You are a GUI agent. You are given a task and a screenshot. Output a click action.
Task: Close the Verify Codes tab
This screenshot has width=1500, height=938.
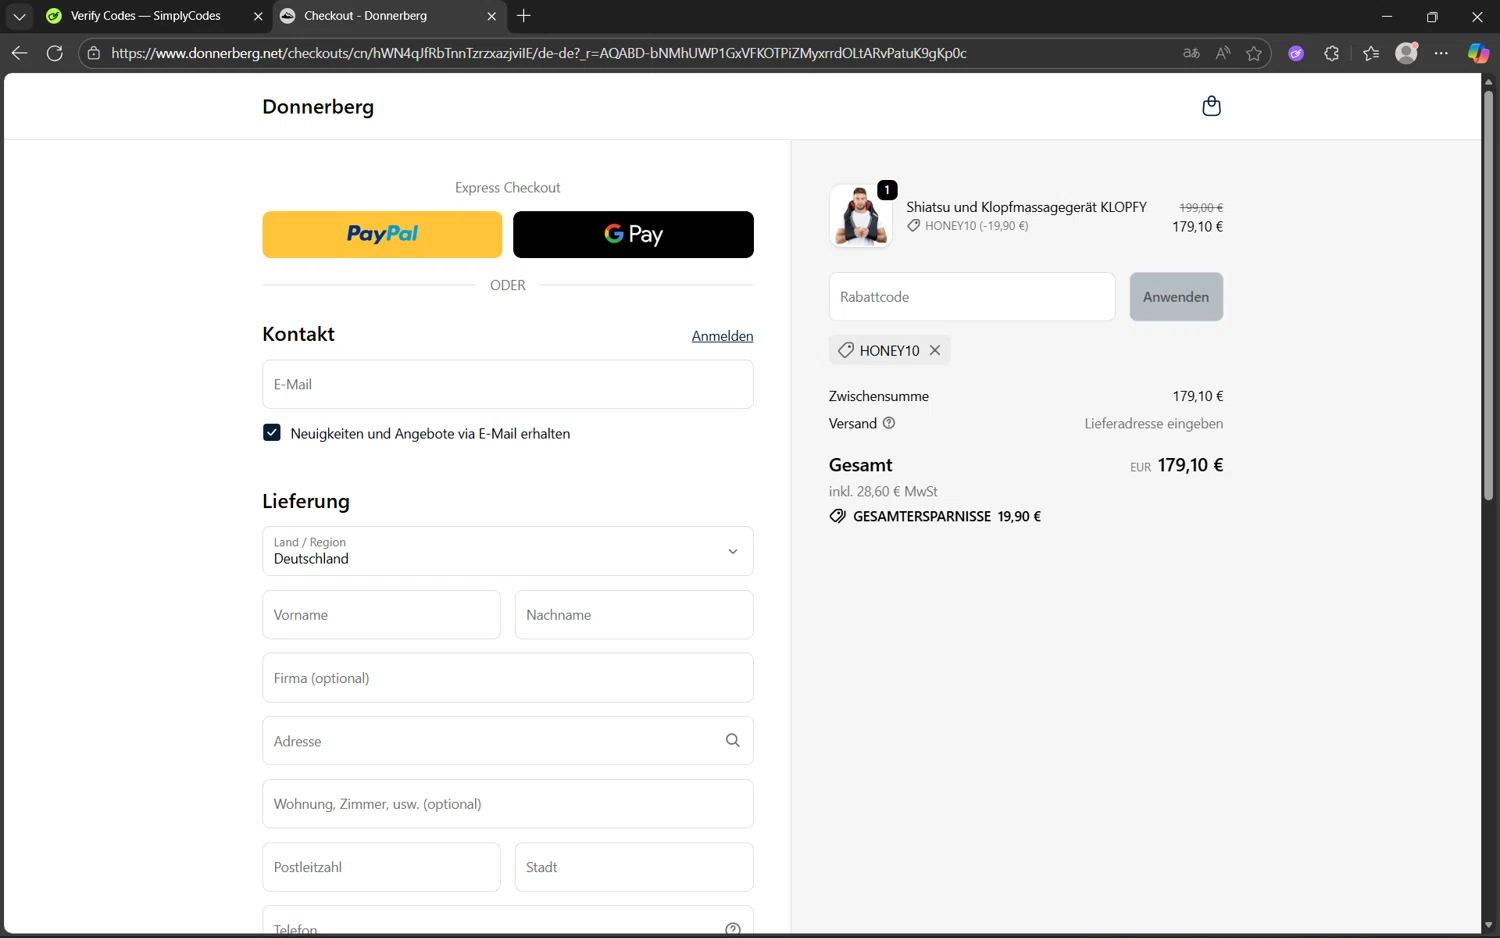click(x=258, y=16)
